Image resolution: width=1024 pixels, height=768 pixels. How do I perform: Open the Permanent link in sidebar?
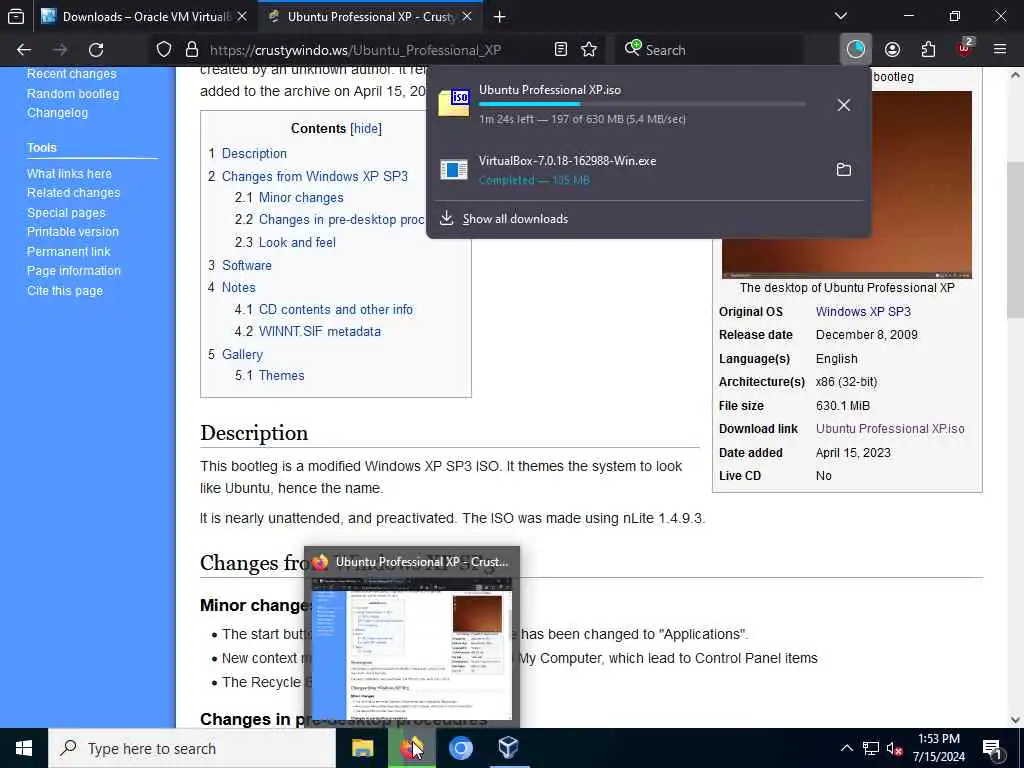tap(69, 251)
